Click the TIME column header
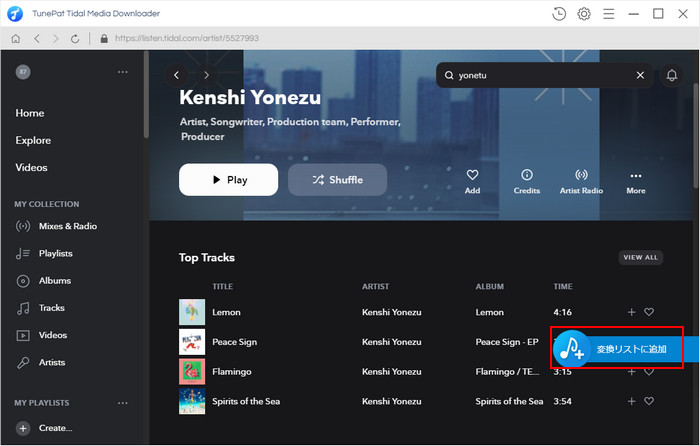 (x=563, y=286)
